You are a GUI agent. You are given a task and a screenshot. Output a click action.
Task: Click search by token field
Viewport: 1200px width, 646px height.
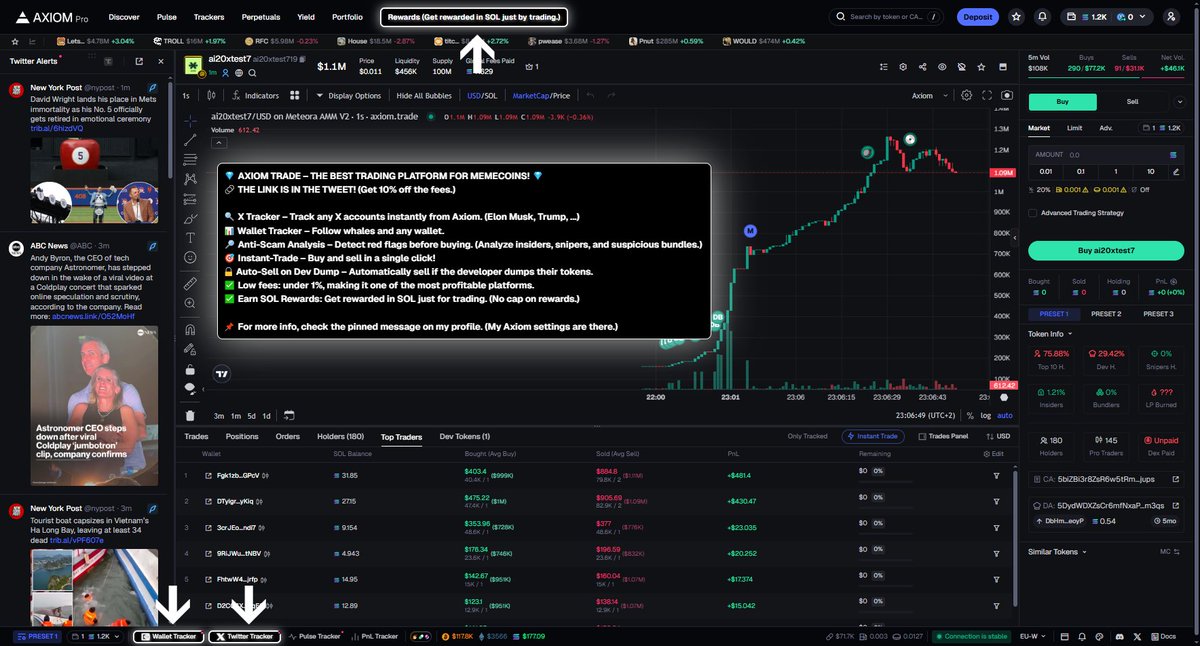(886, 17)
